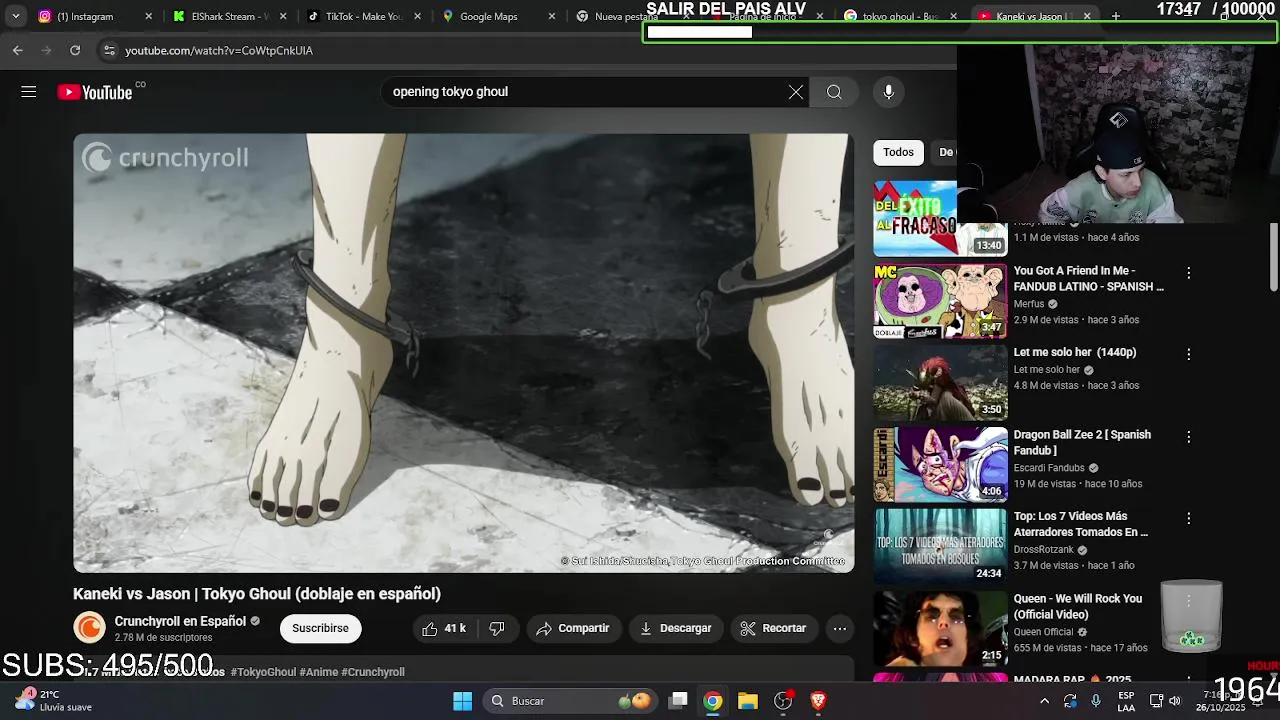
Task: Open options for You Got A Friend In Me
Action: 1188,273
